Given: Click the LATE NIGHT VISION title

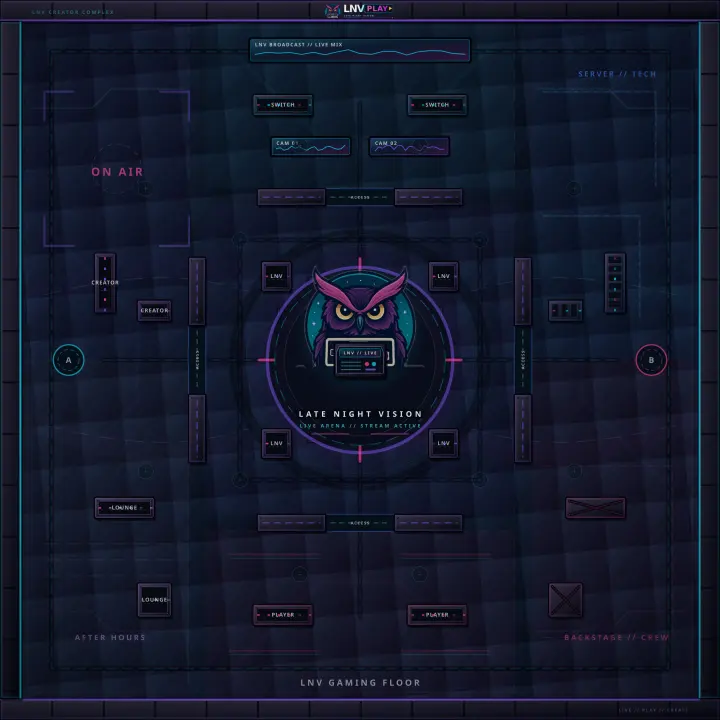Looking at the screenshot, I should (360, 414).
